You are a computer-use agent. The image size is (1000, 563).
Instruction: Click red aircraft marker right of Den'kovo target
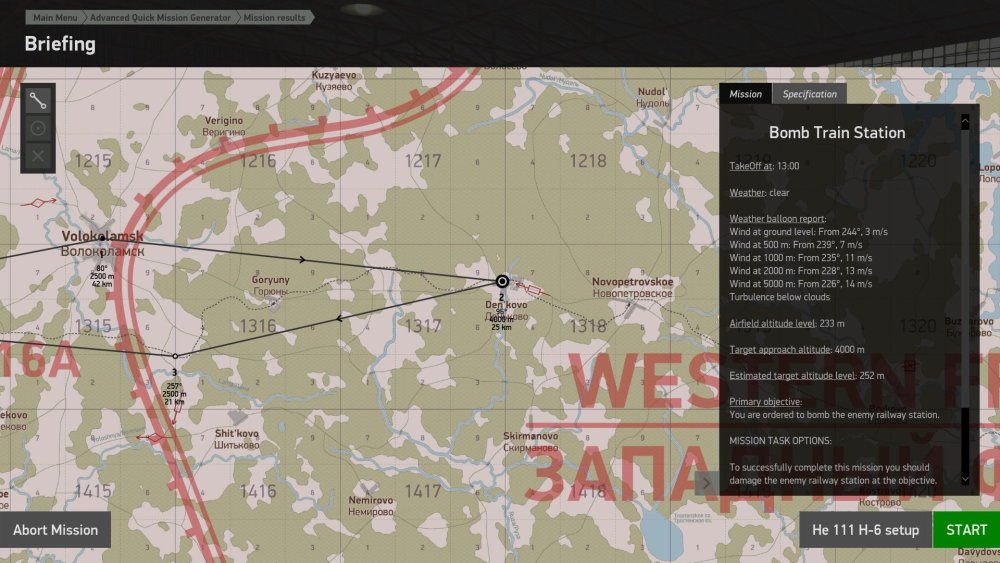pyautogui.click(x=533, y=290)
